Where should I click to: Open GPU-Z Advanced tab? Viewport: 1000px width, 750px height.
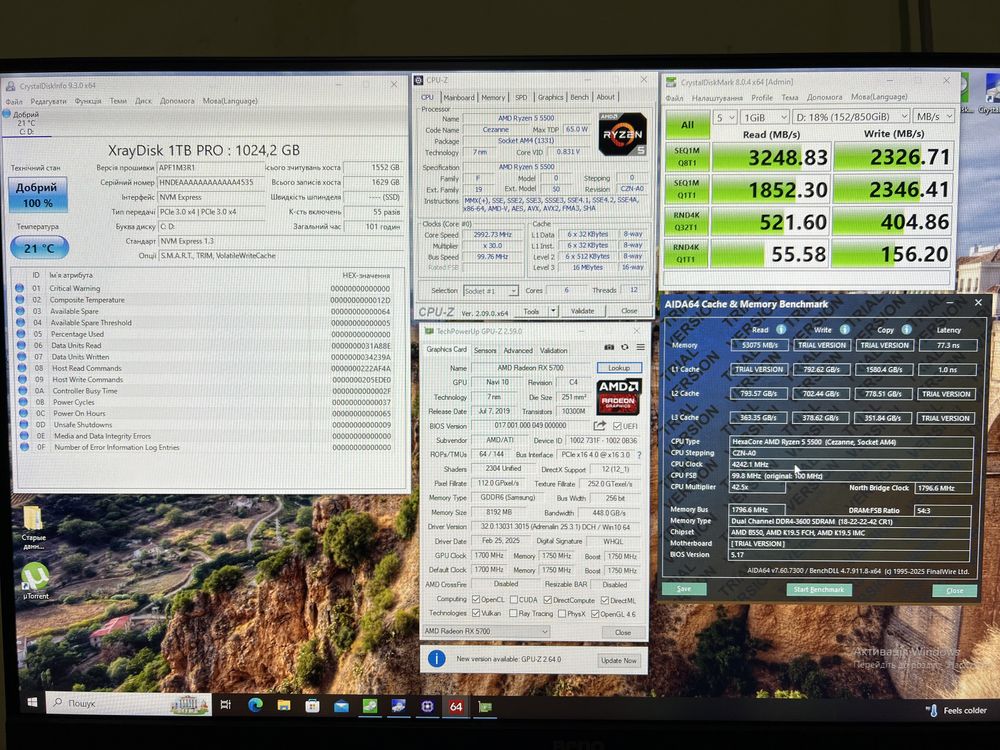[518, 350]
